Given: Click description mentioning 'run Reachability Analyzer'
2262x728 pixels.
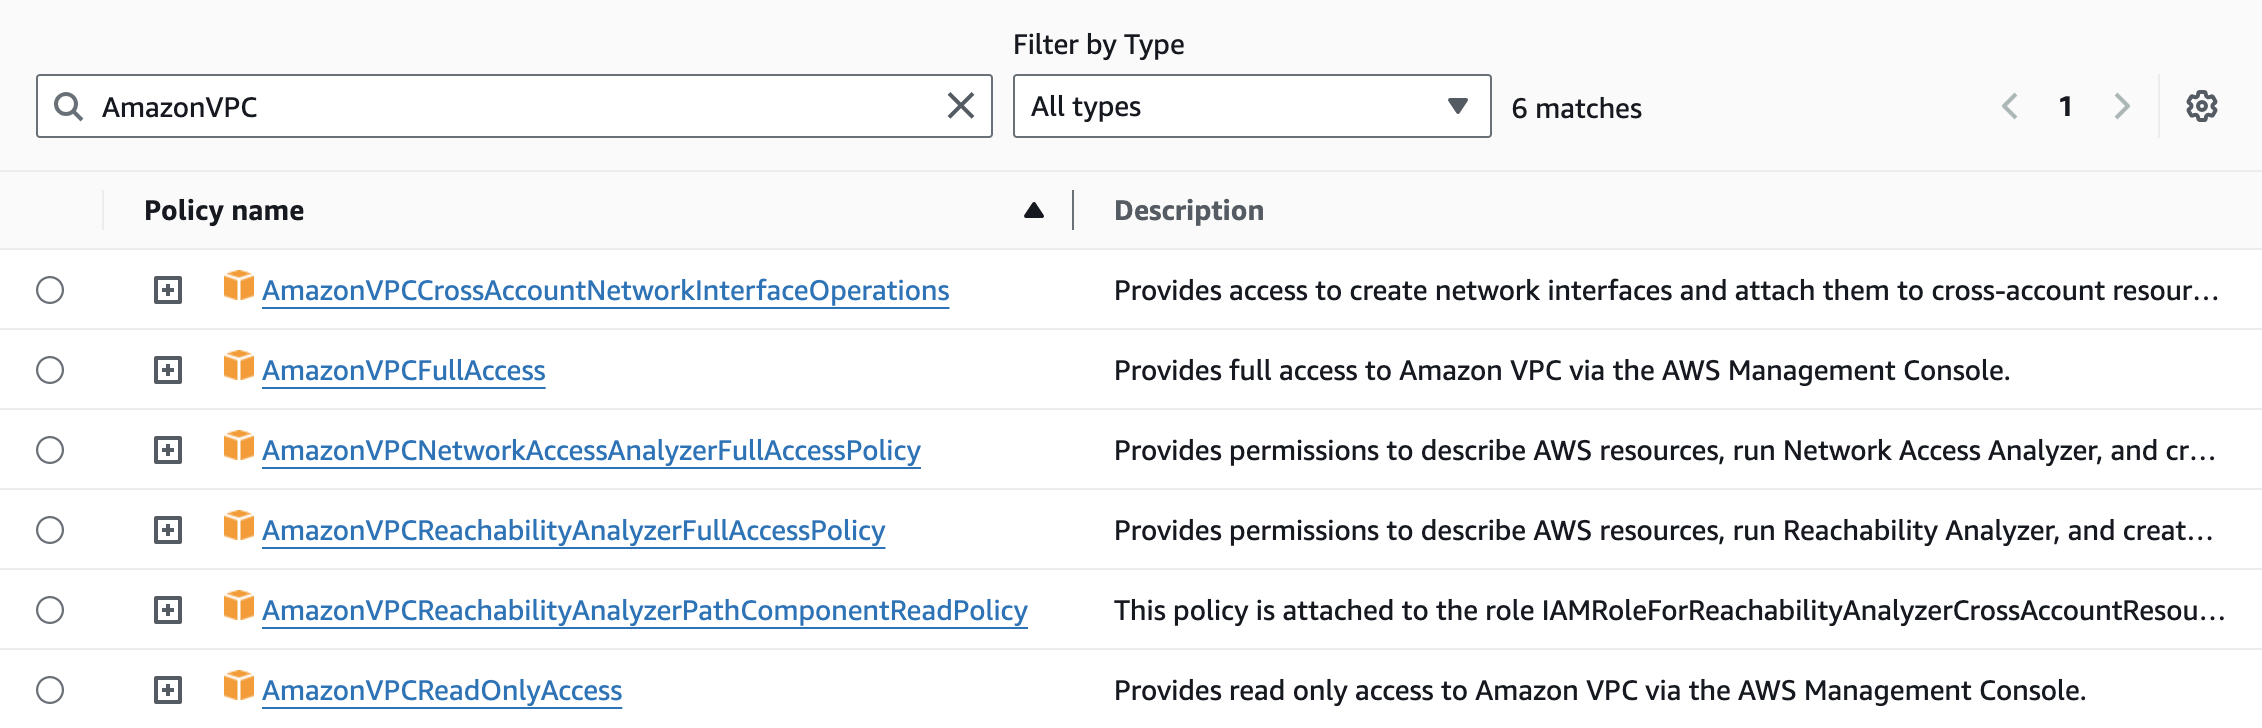Looking at the screenshot, I should pos(1663,531).
